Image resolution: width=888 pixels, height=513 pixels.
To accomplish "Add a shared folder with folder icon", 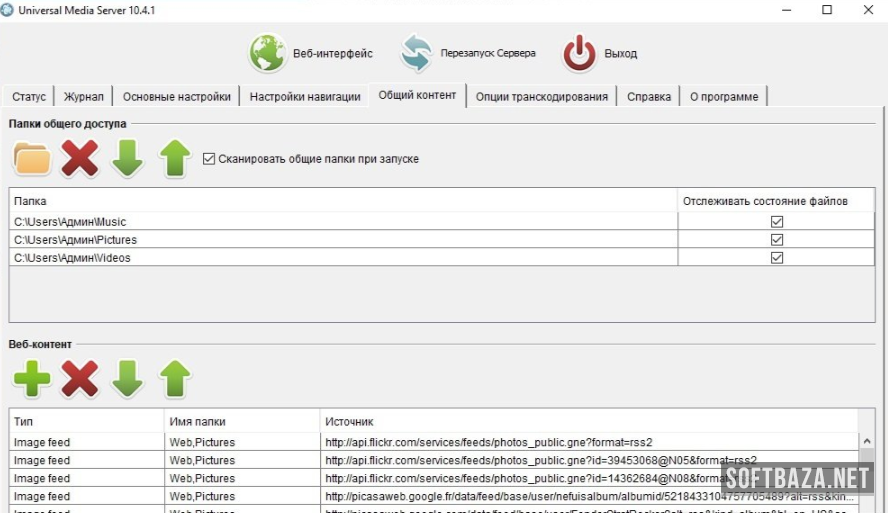I will (x=32, y=159).
